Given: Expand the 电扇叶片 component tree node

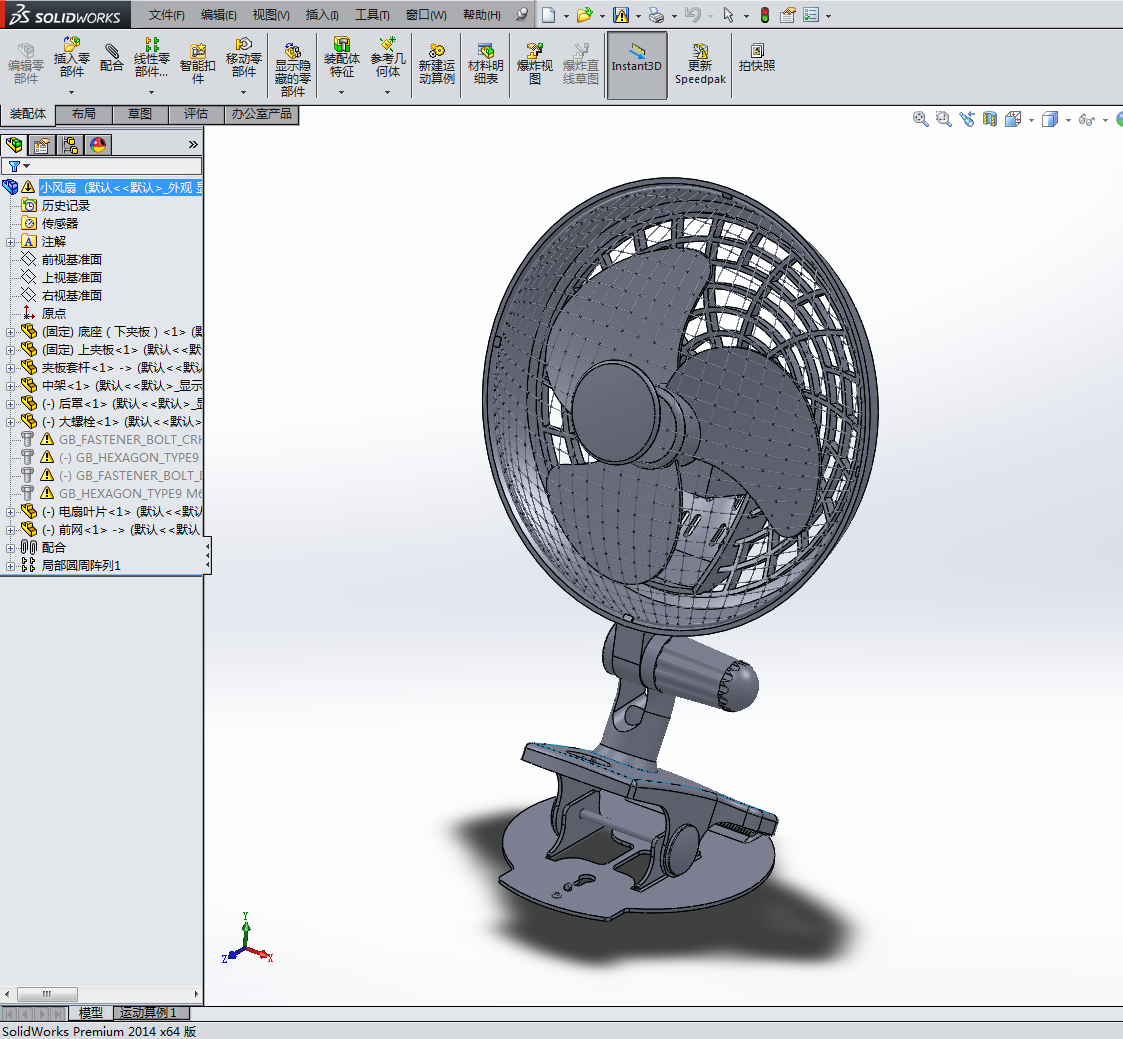Looking at the screenshot, I should (x=10, y=512).
